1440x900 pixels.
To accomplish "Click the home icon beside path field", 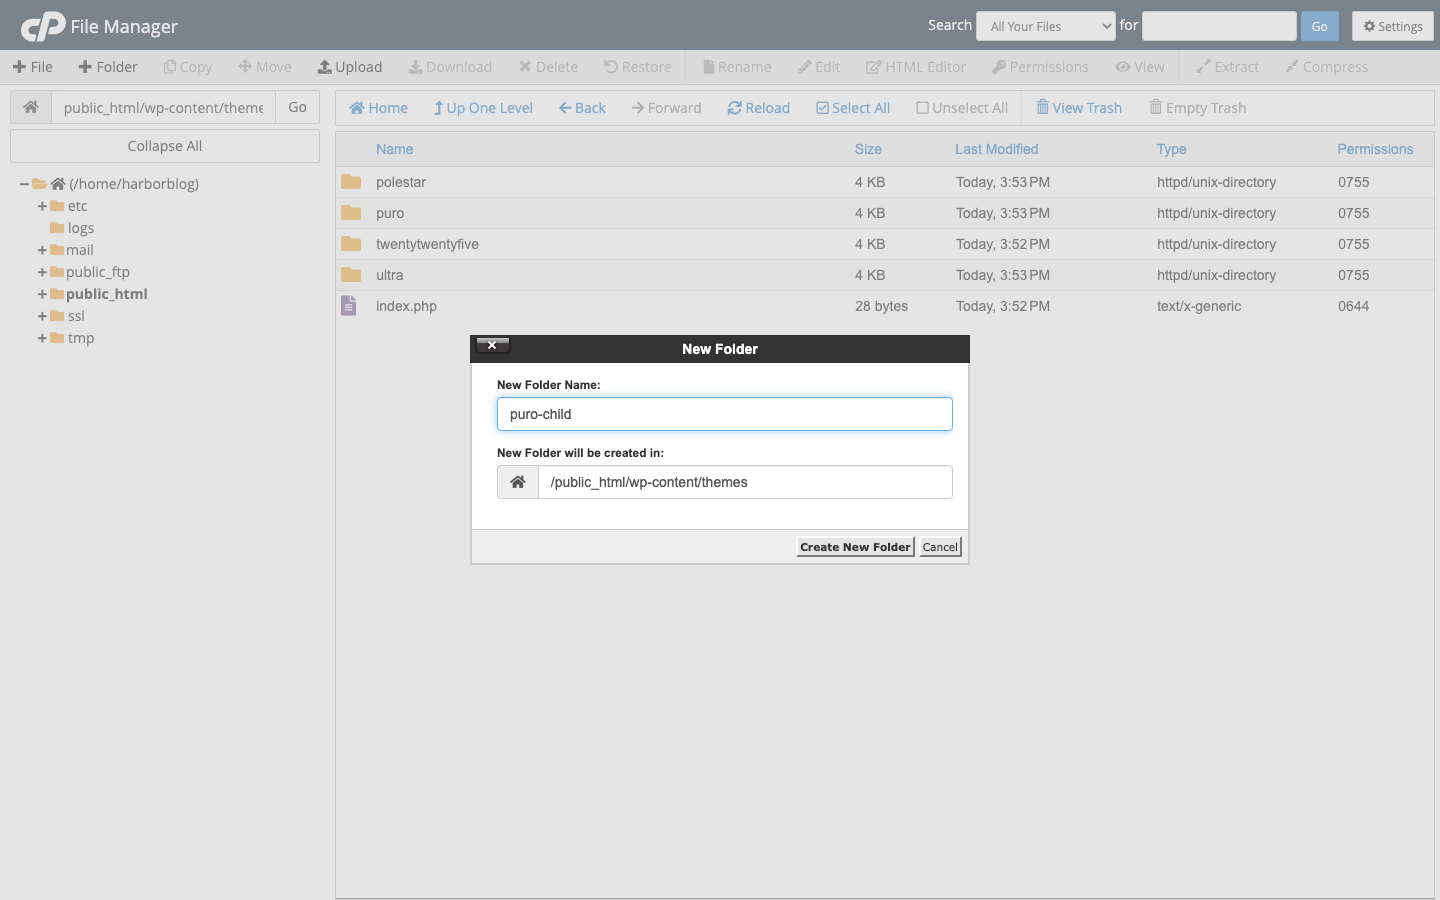I will pyautogui.click(x=31, y=107).
